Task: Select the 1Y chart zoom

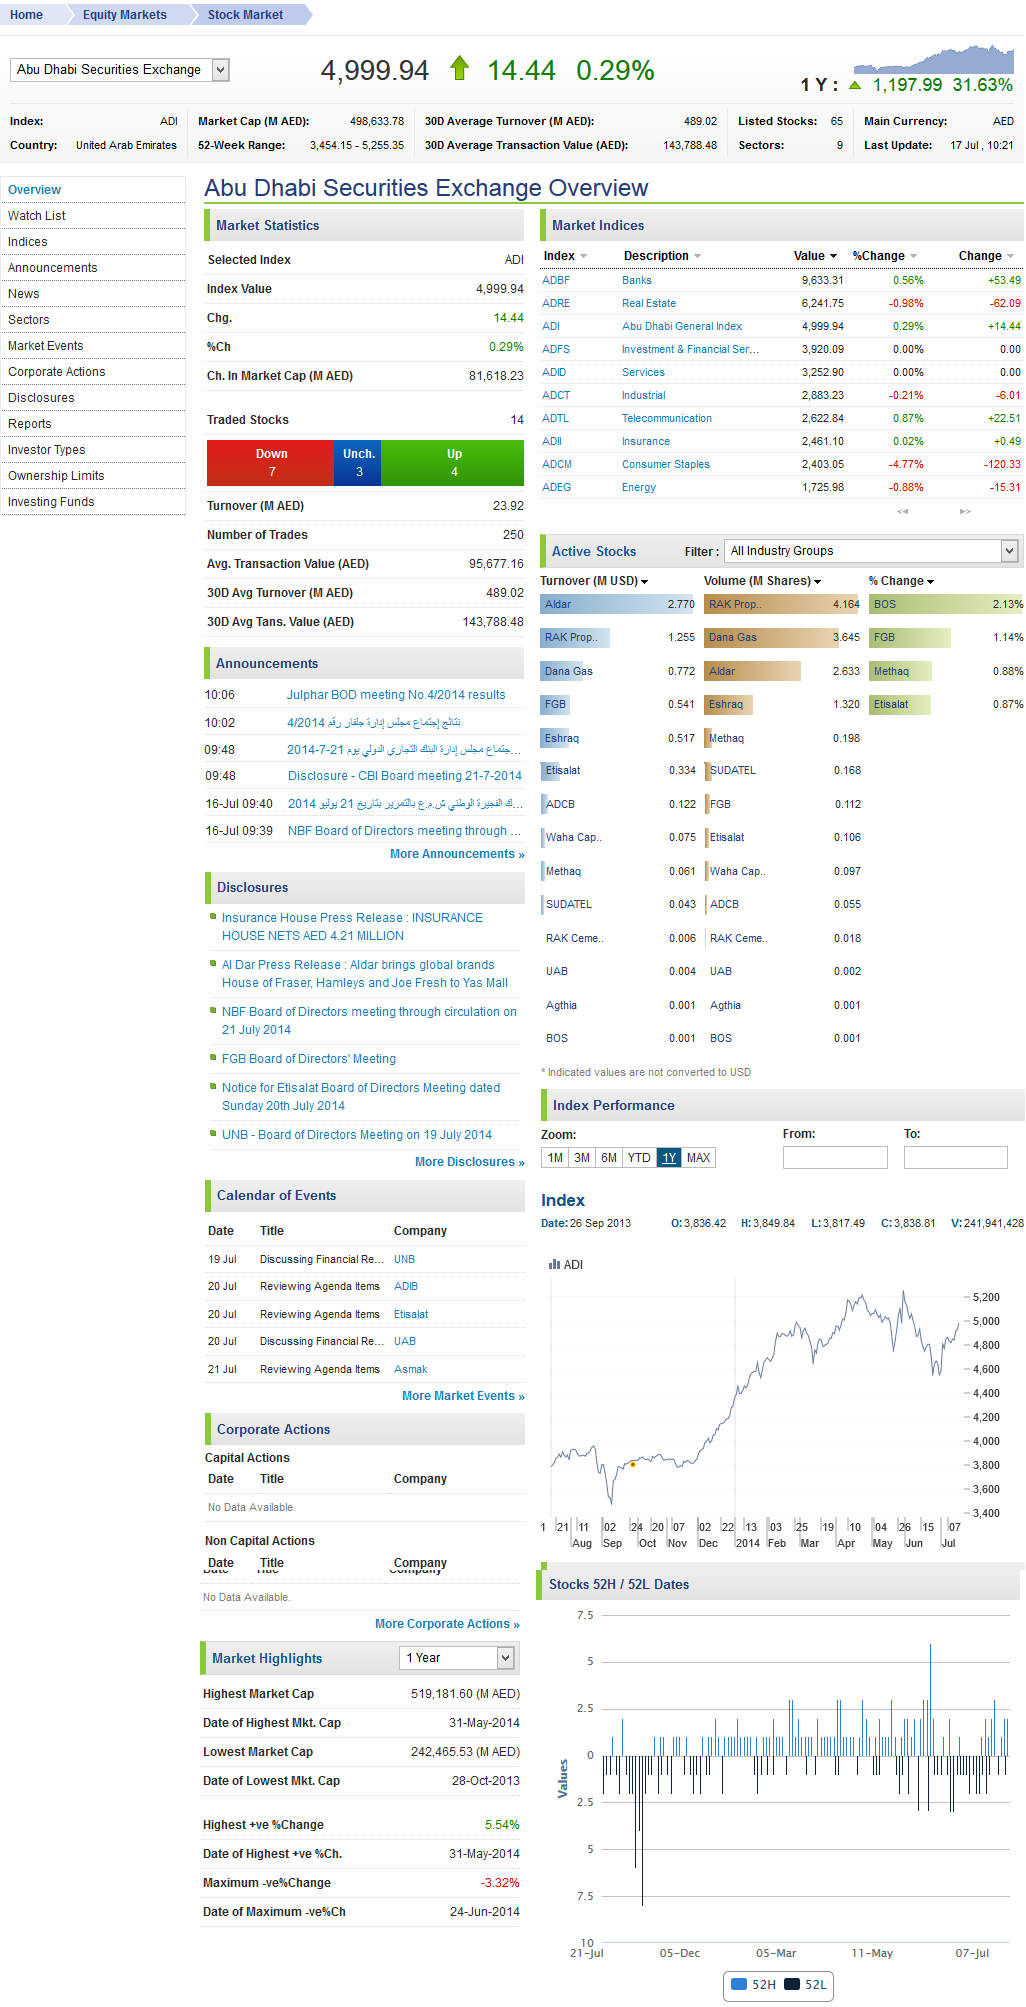Action: pos(669,1158)
